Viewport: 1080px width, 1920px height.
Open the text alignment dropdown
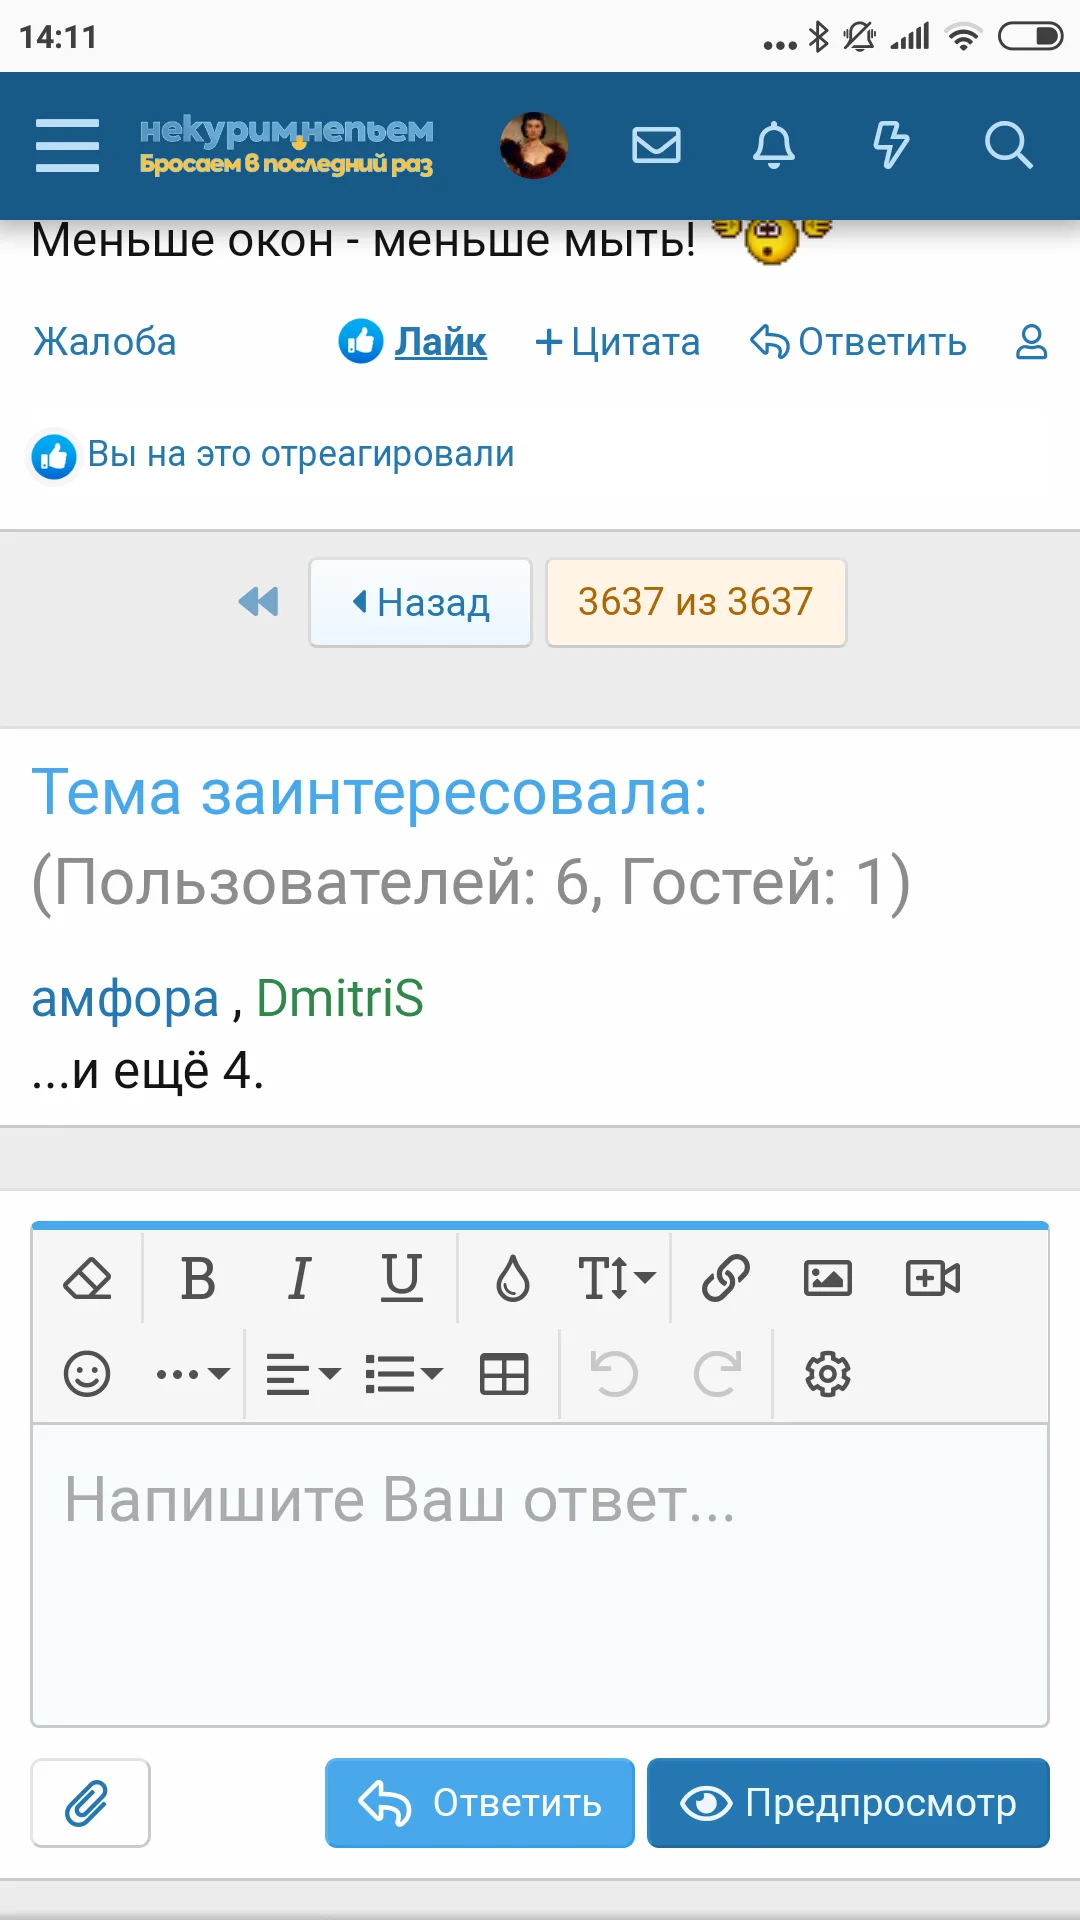click(x=303, y=1374)
